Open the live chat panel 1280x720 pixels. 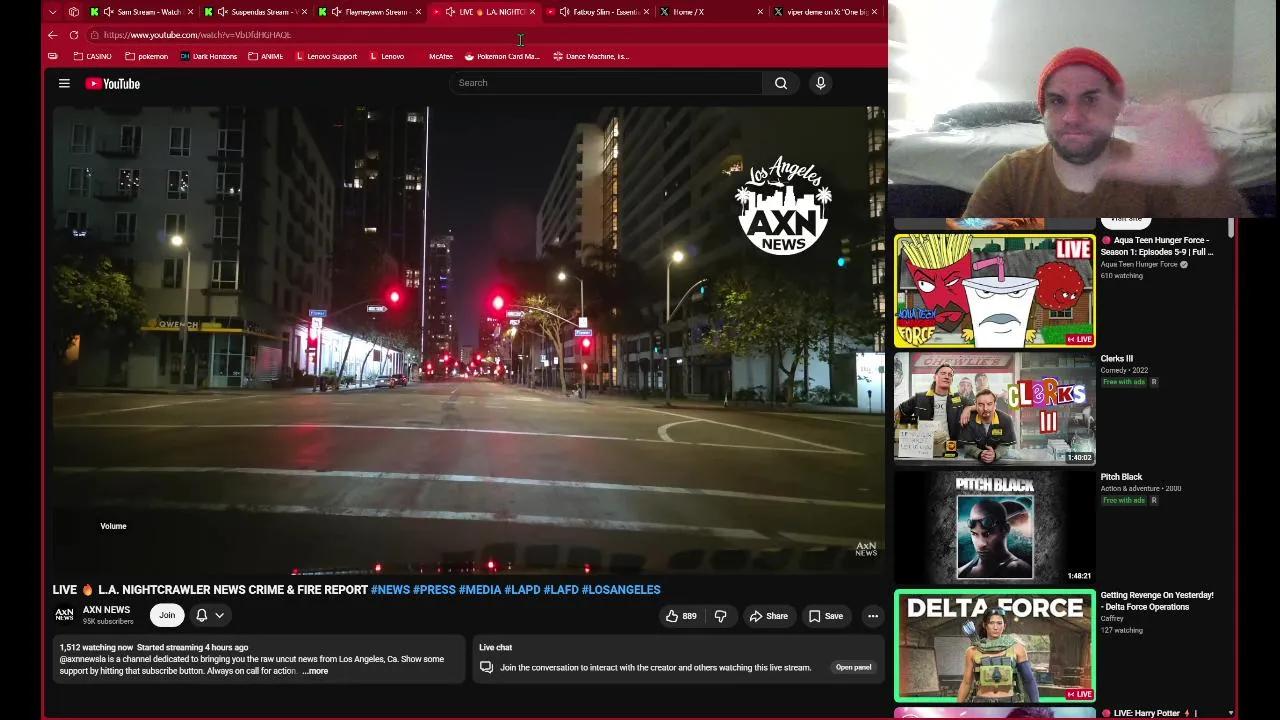853,667
